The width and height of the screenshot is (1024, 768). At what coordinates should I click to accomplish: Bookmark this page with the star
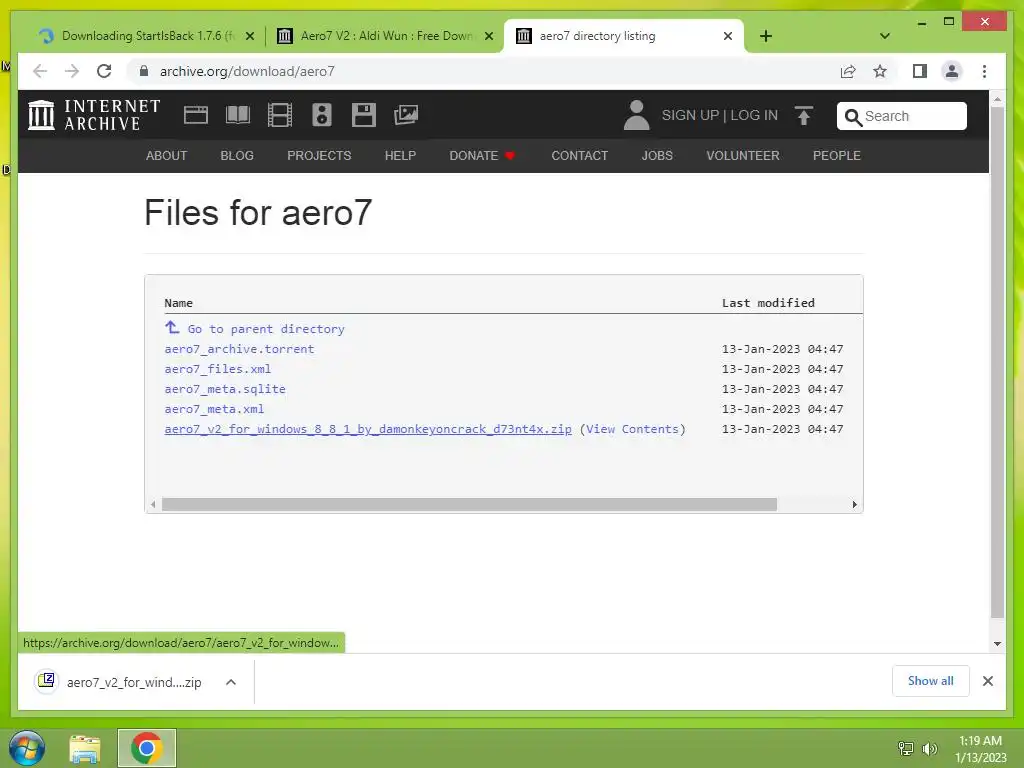click(880, 71)
